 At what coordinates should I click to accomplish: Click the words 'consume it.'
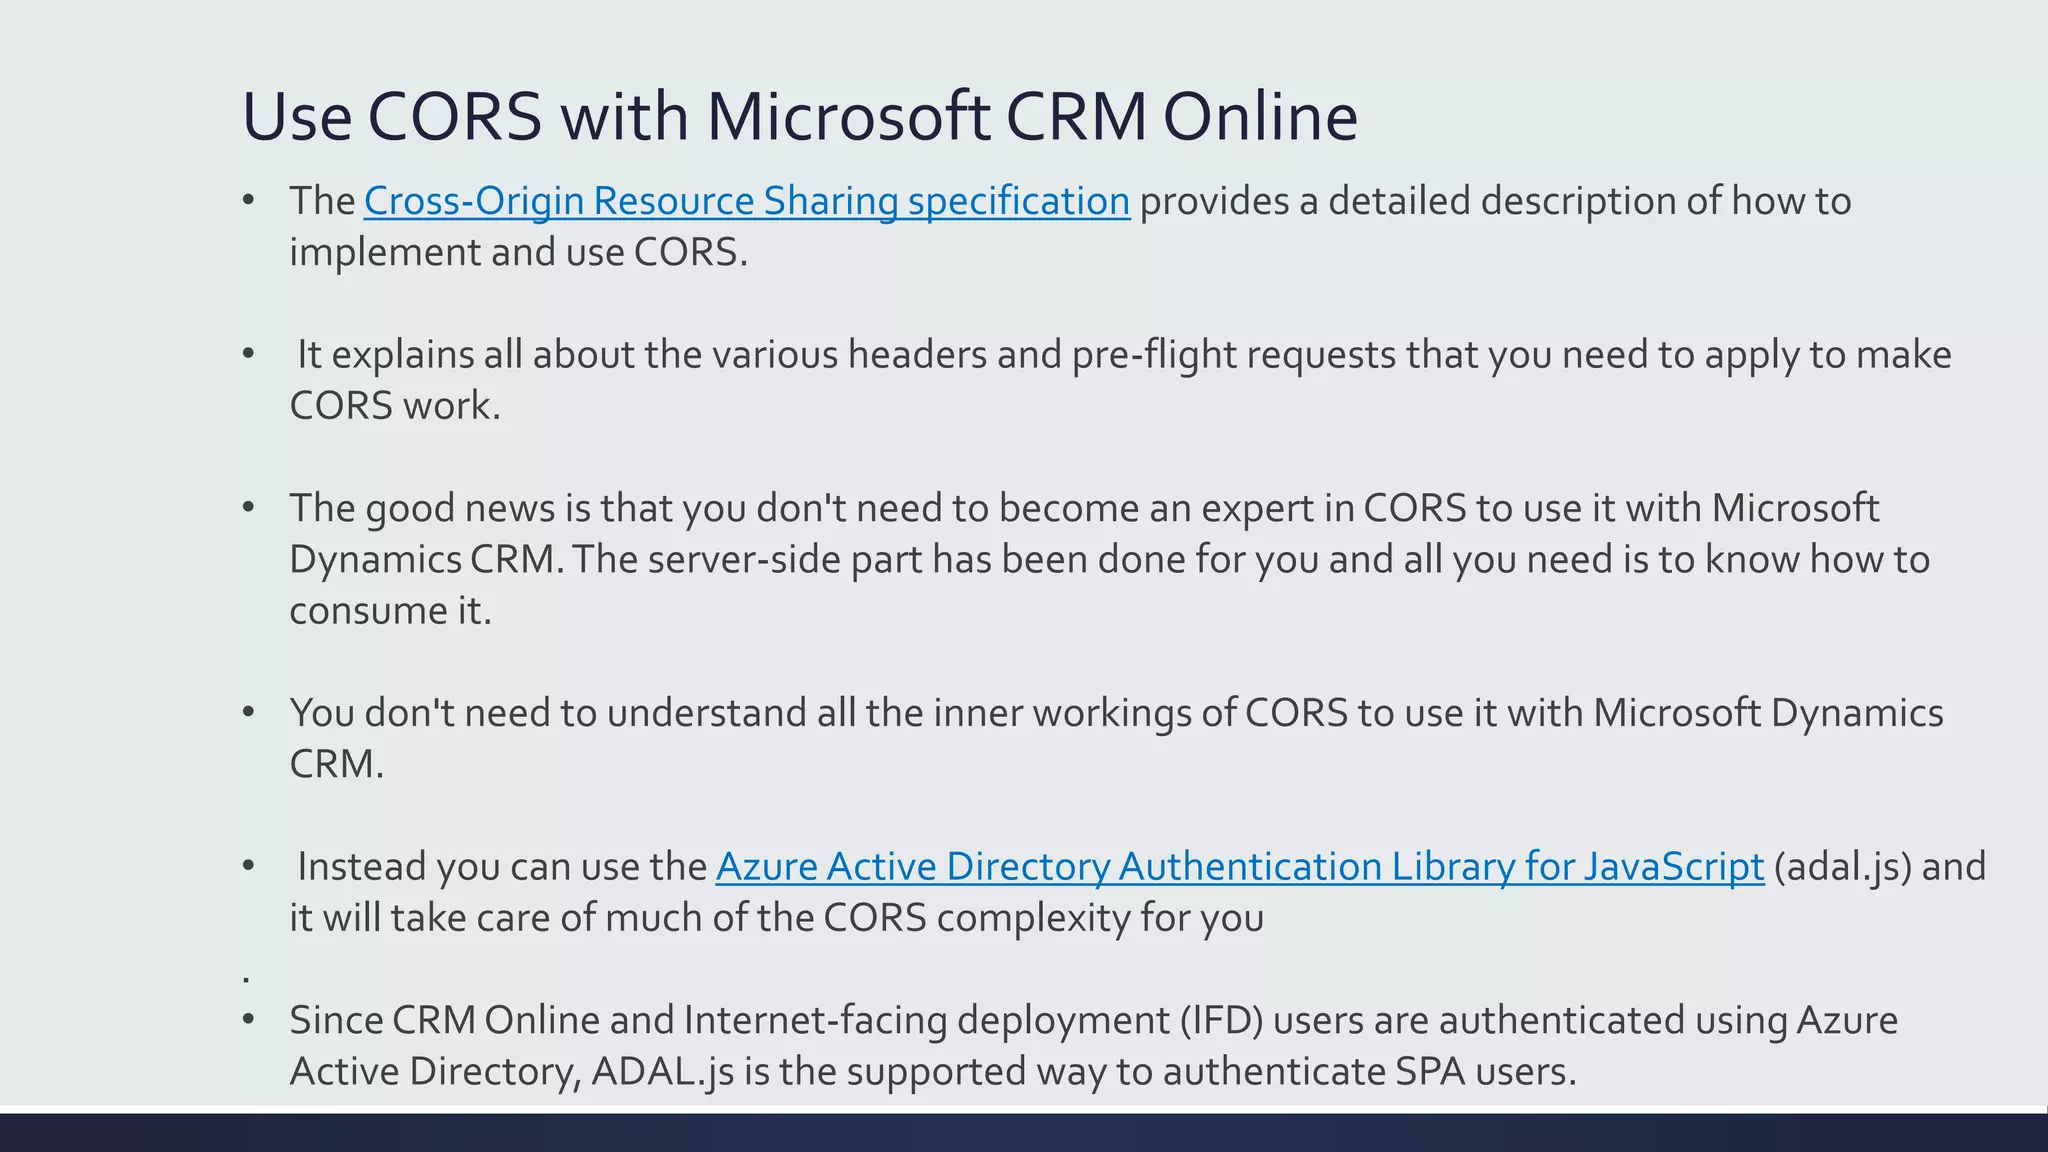391,611
